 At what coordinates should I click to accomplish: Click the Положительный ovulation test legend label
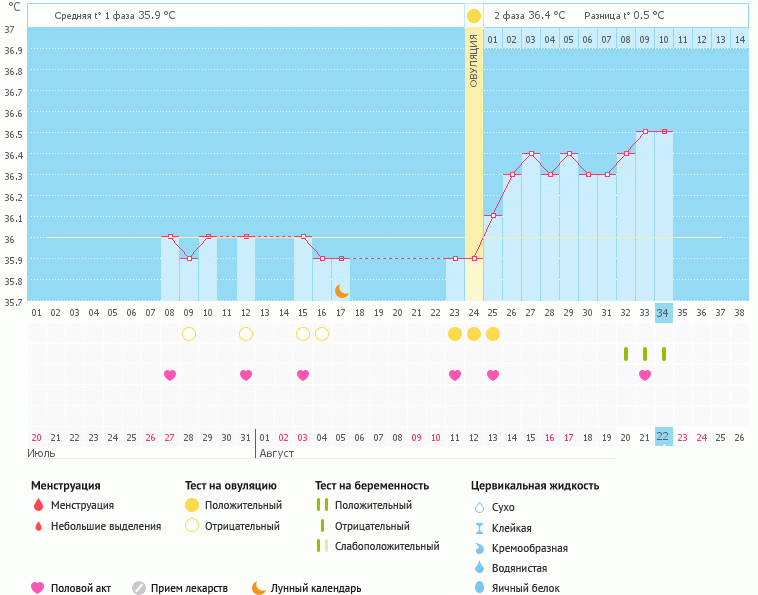click(243, 505)
